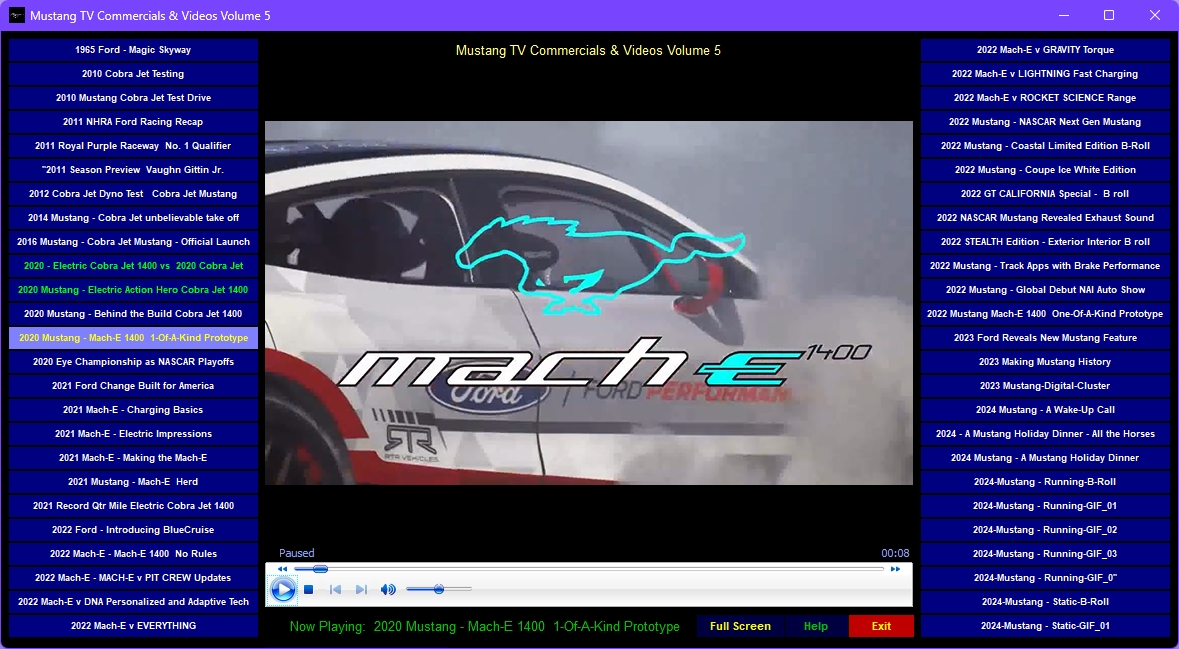The width and height of the screenshot is (1179, 649).
Task: Play 2022 Mach-E 1400 No Rules
Action: (x=133, y=554)
